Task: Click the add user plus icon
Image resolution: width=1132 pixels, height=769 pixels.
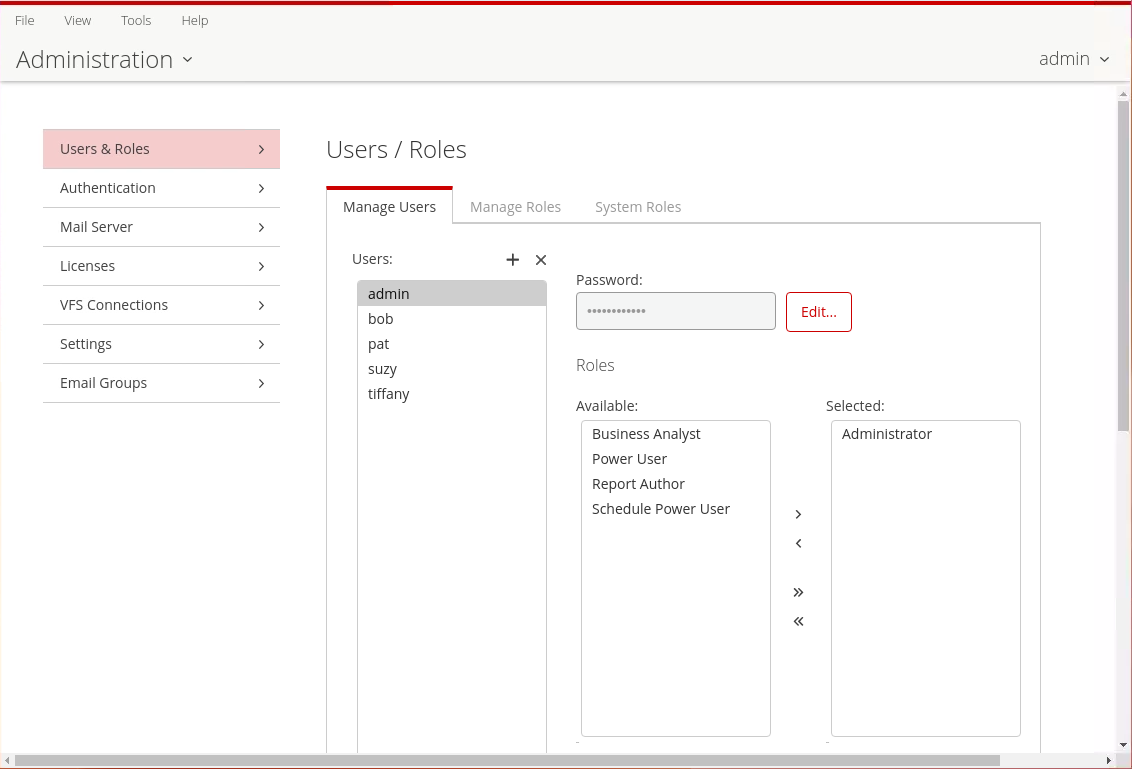Action: pyautogui.click(x=513, y=260)
